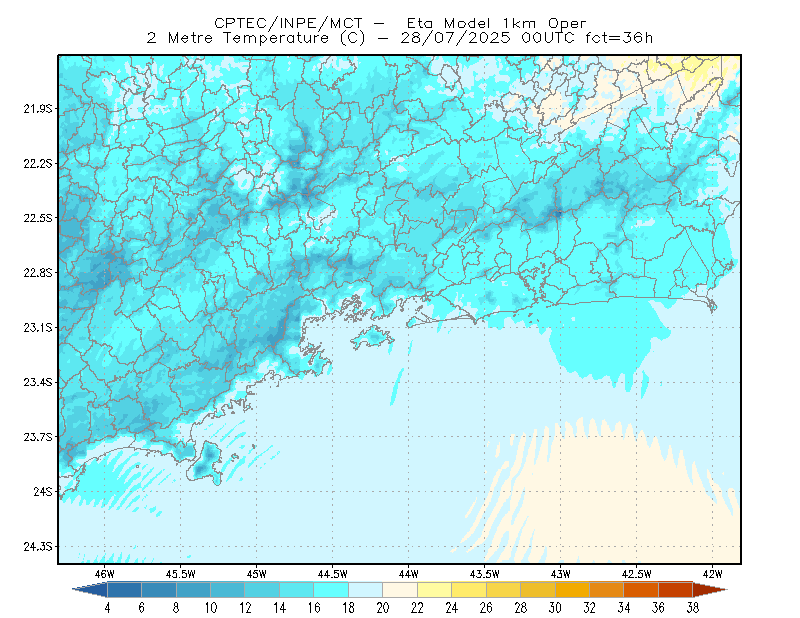
Task: Click the 44W longitude label
Action: pyautogui.click(x=409, y=574)
